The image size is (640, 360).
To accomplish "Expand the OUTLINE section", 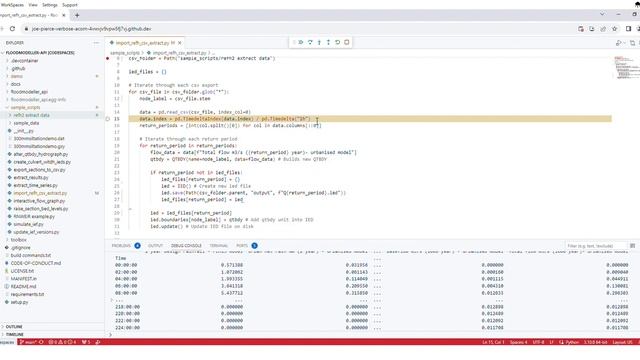I will 14,327.
